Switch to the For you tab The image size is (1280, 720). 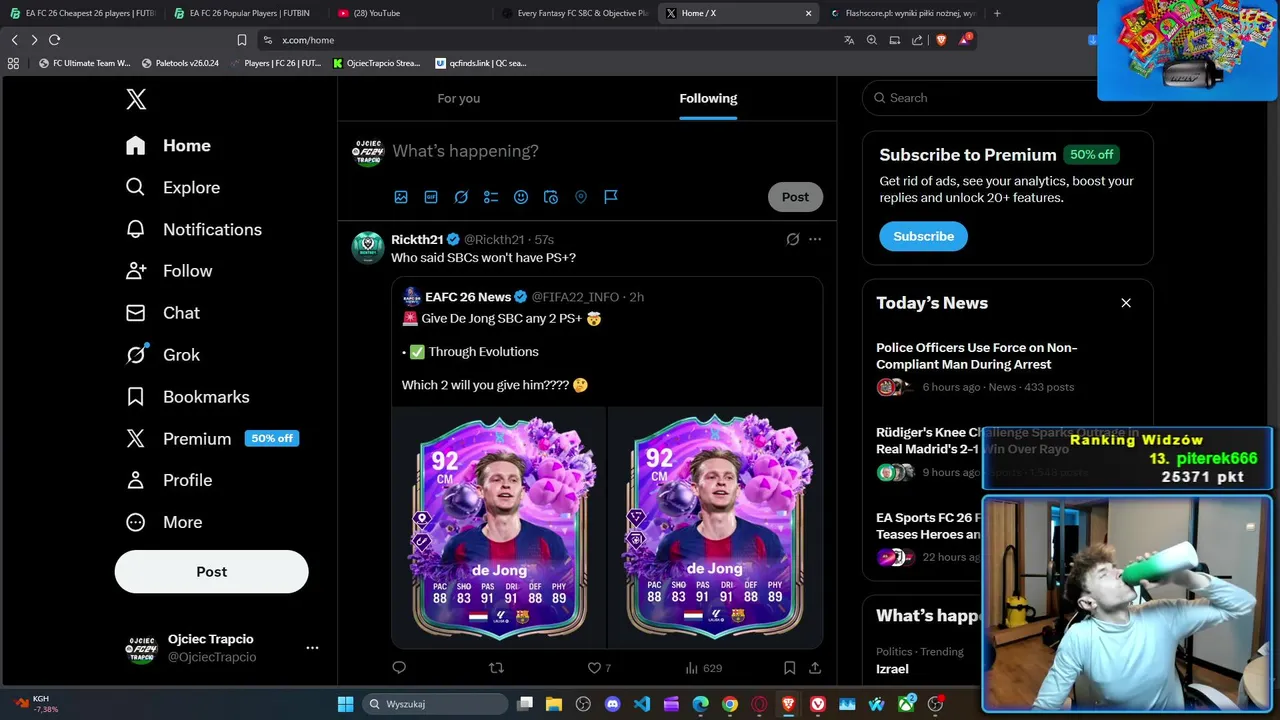tap(459, 98)
